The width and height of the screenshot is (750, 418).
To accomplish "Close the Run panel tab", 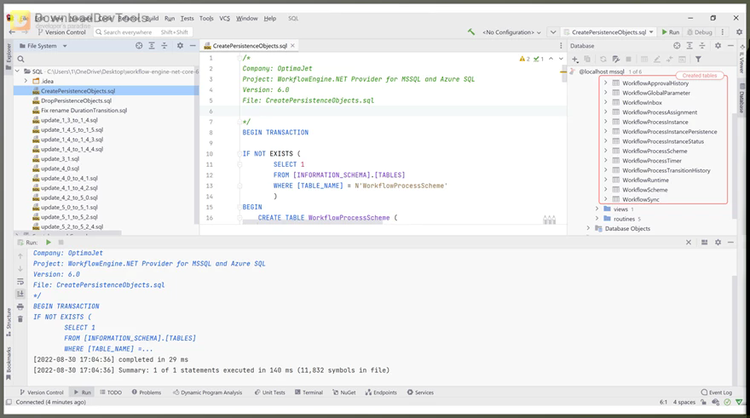I will click(688, 242).
